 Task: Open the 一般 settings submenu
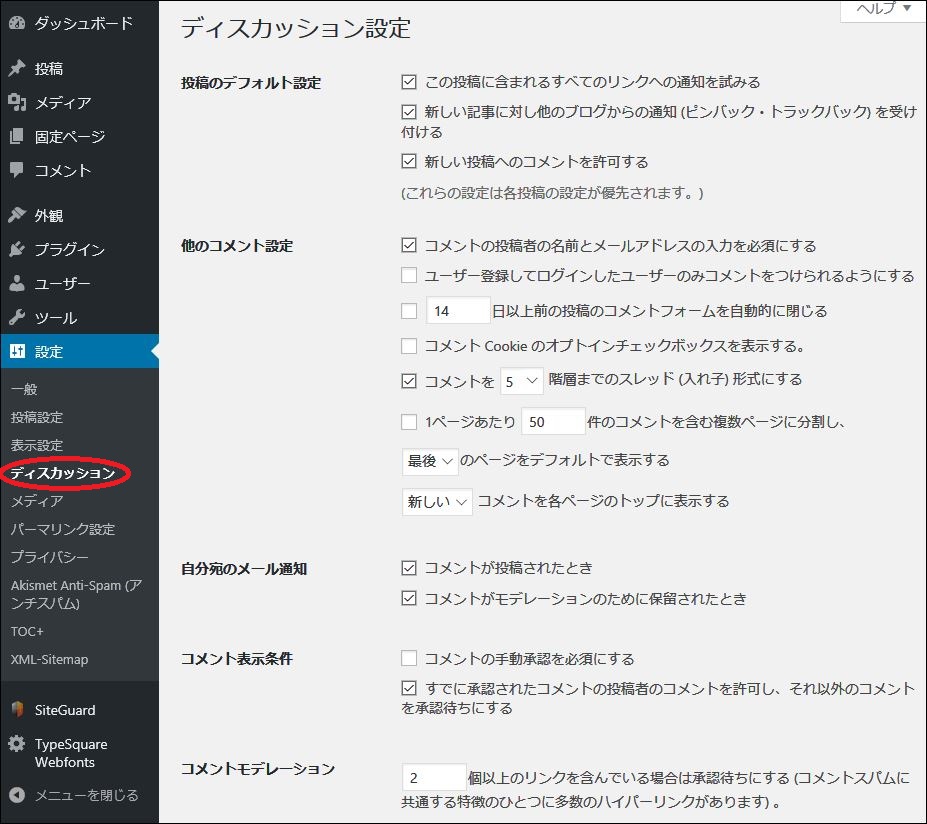(x=24, y=389)
